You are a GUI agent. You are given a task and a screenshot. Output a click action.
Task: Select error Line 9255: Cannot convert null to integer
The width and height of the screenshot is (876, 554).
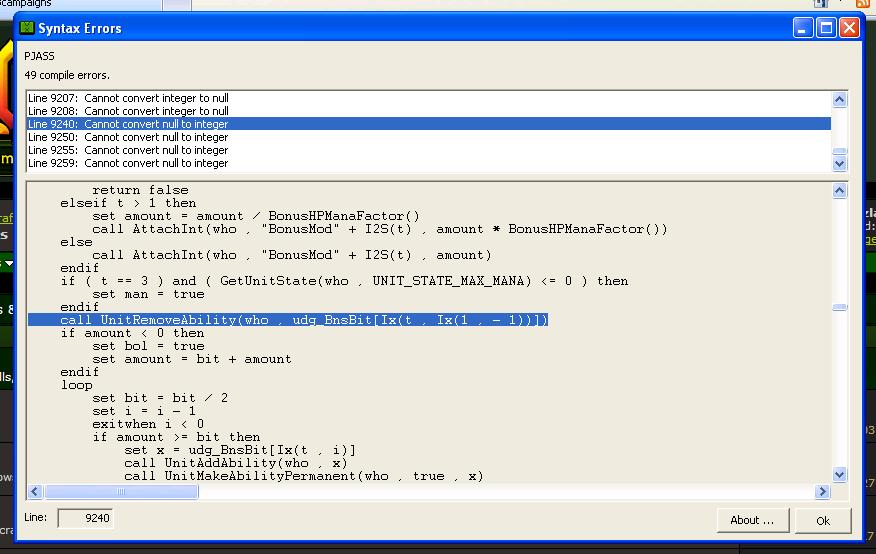(x=429, y=150)
